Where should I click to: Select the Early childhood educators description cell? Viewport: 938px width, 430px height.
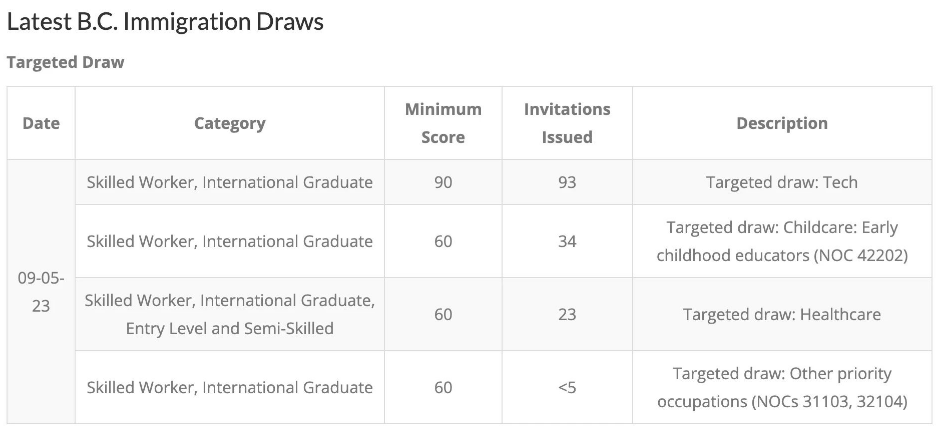pos(782,241)
